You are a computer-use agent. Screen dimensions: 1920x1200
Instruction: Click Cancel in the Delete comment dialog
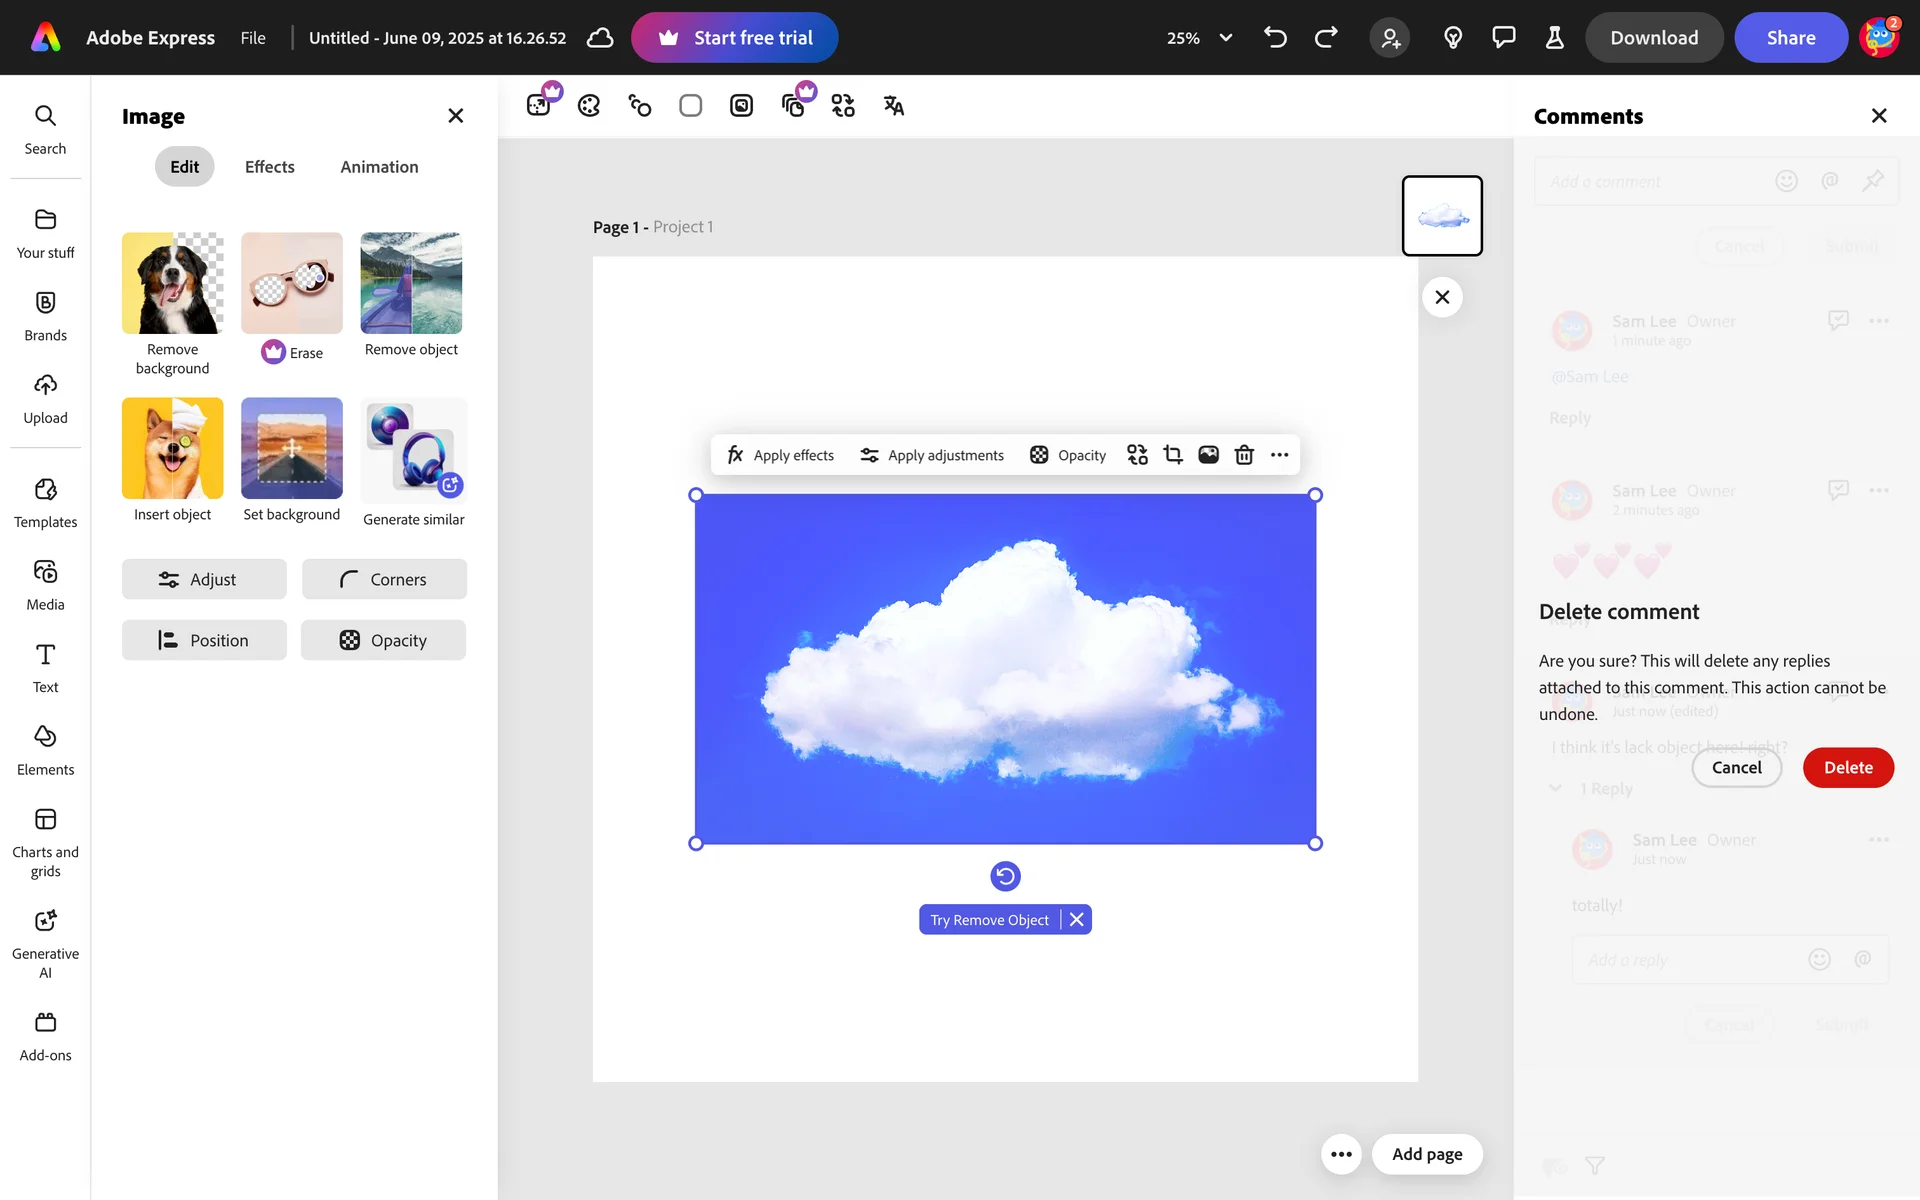coord(1736,767)
